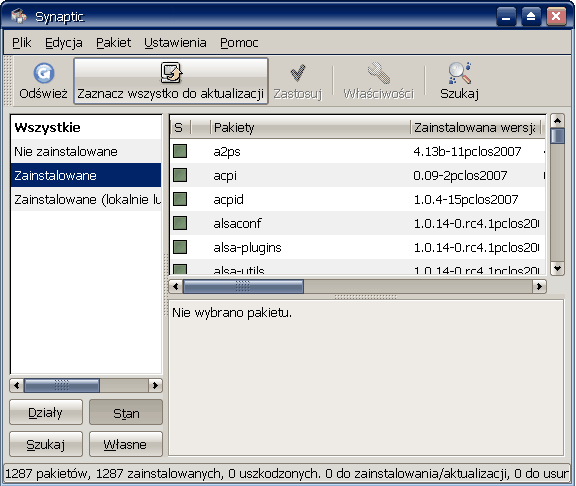Image resolution: width=576 pixels, height=486 pixels.
Task: Open the Plik menu
Action: (22, 43)
